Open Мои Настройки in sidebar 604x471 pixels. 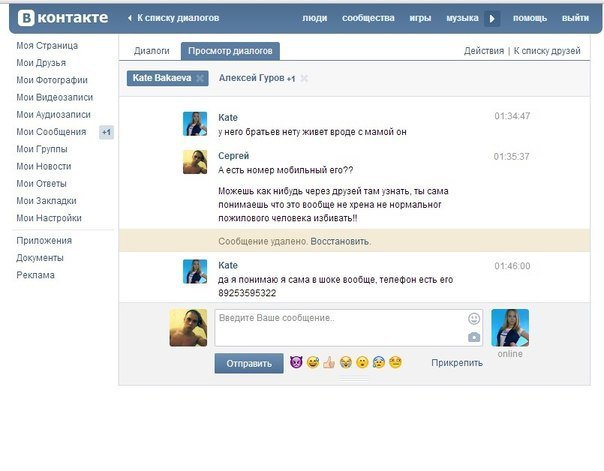point(49,218)
